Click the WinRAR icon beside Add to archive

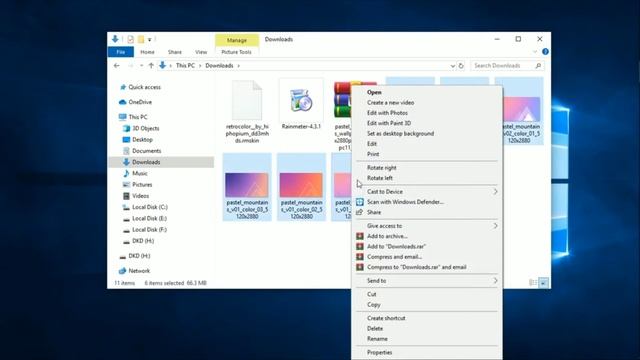pos(360,236)
